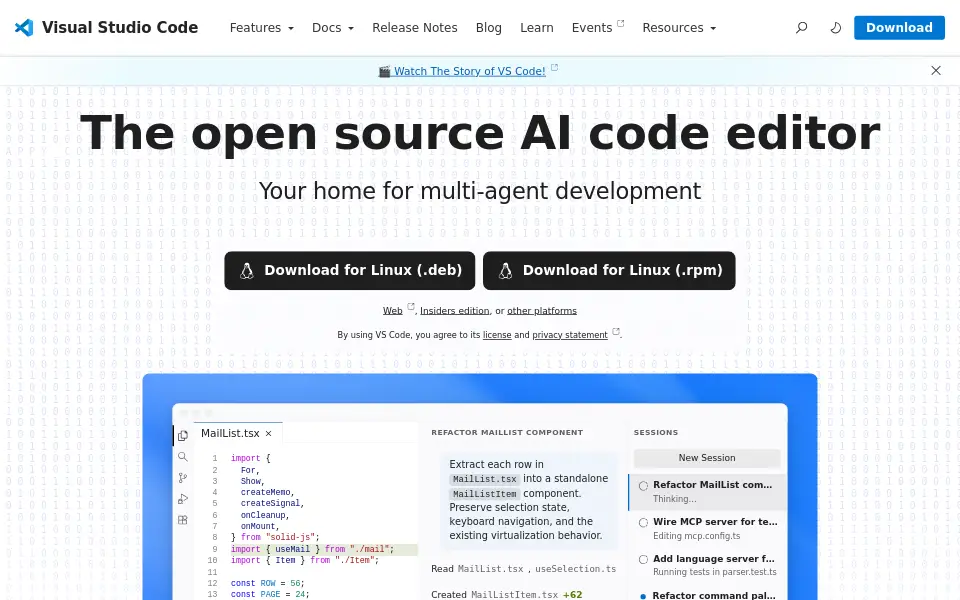Select Add language server session status circle
Viewport: 960px width, 600px height.
point(643,559)
